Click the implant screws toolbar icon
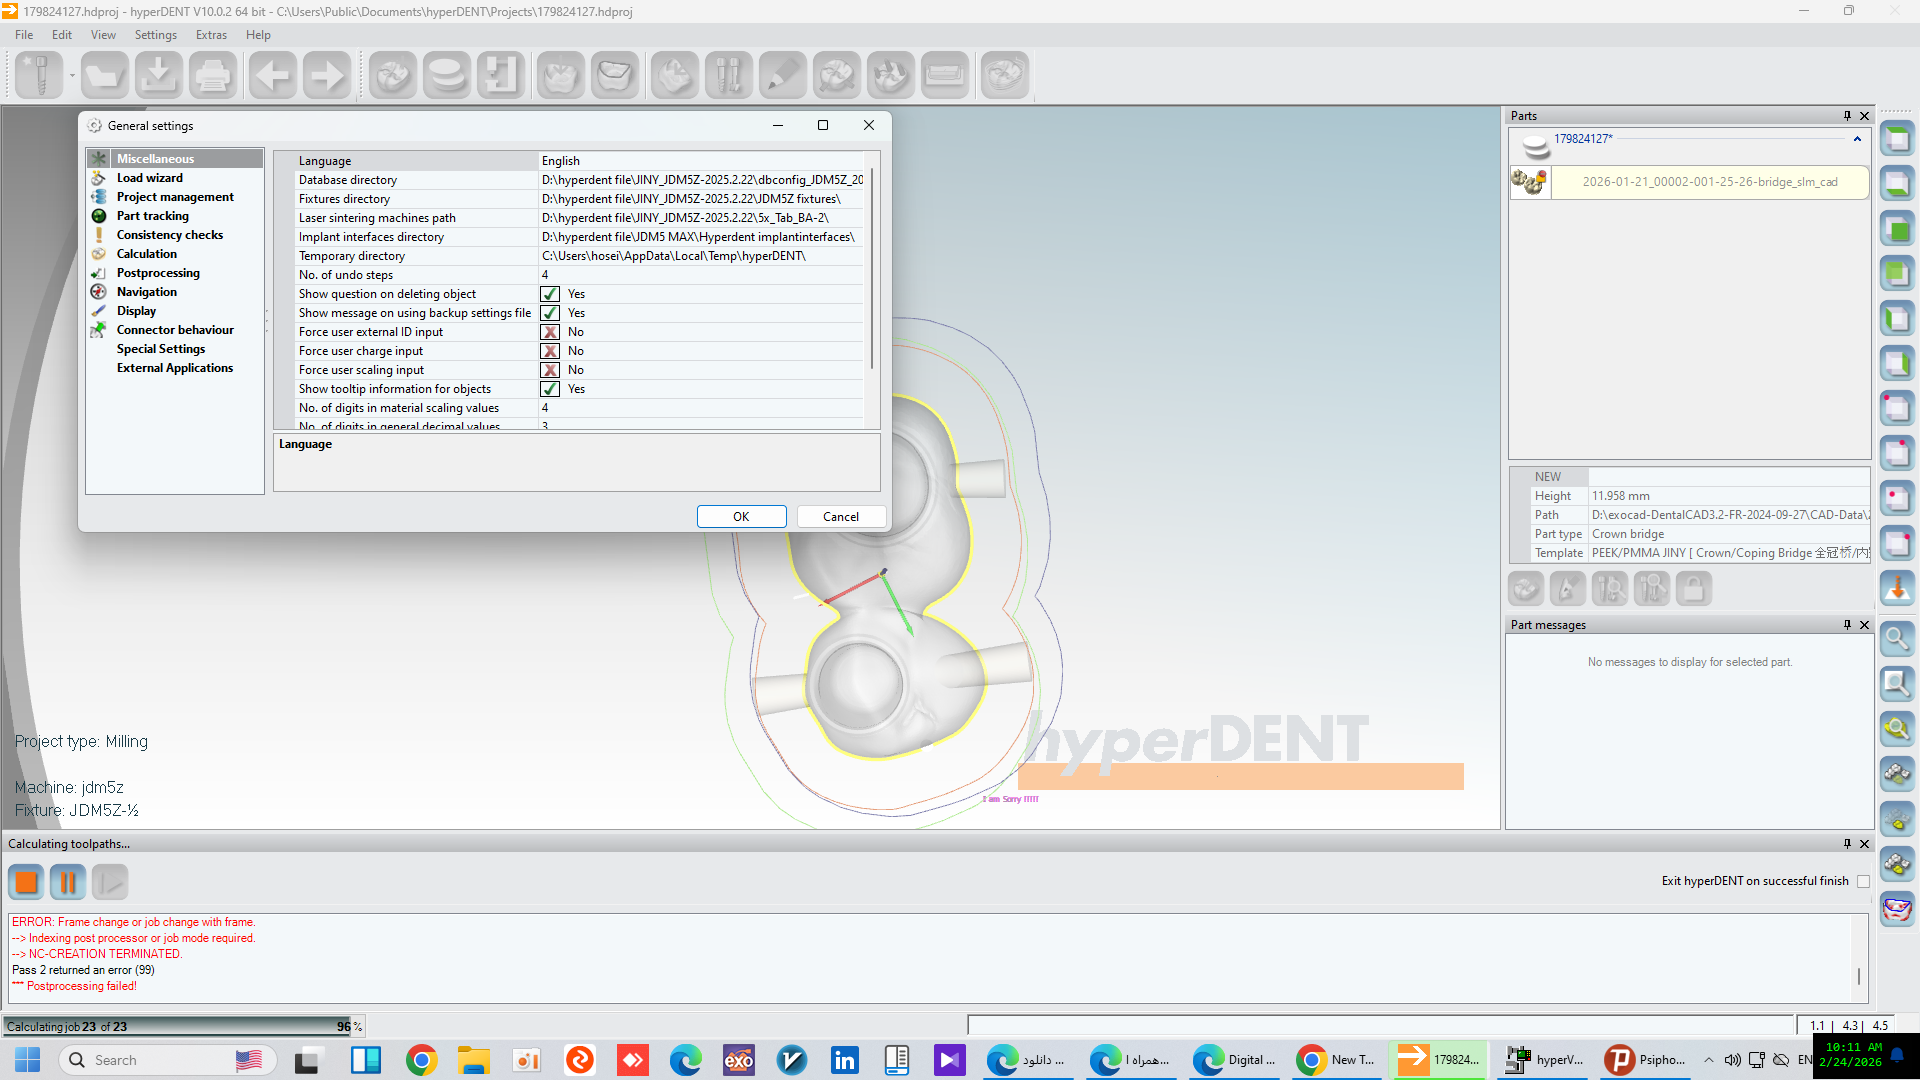This screenshot has height=1080, width=1920. 728,75
